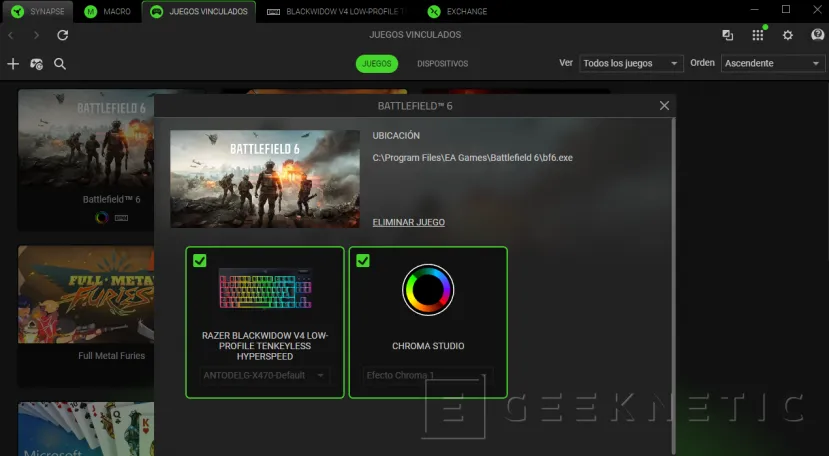
Task: Add a new game with plus icon
Action: (13, 64)
